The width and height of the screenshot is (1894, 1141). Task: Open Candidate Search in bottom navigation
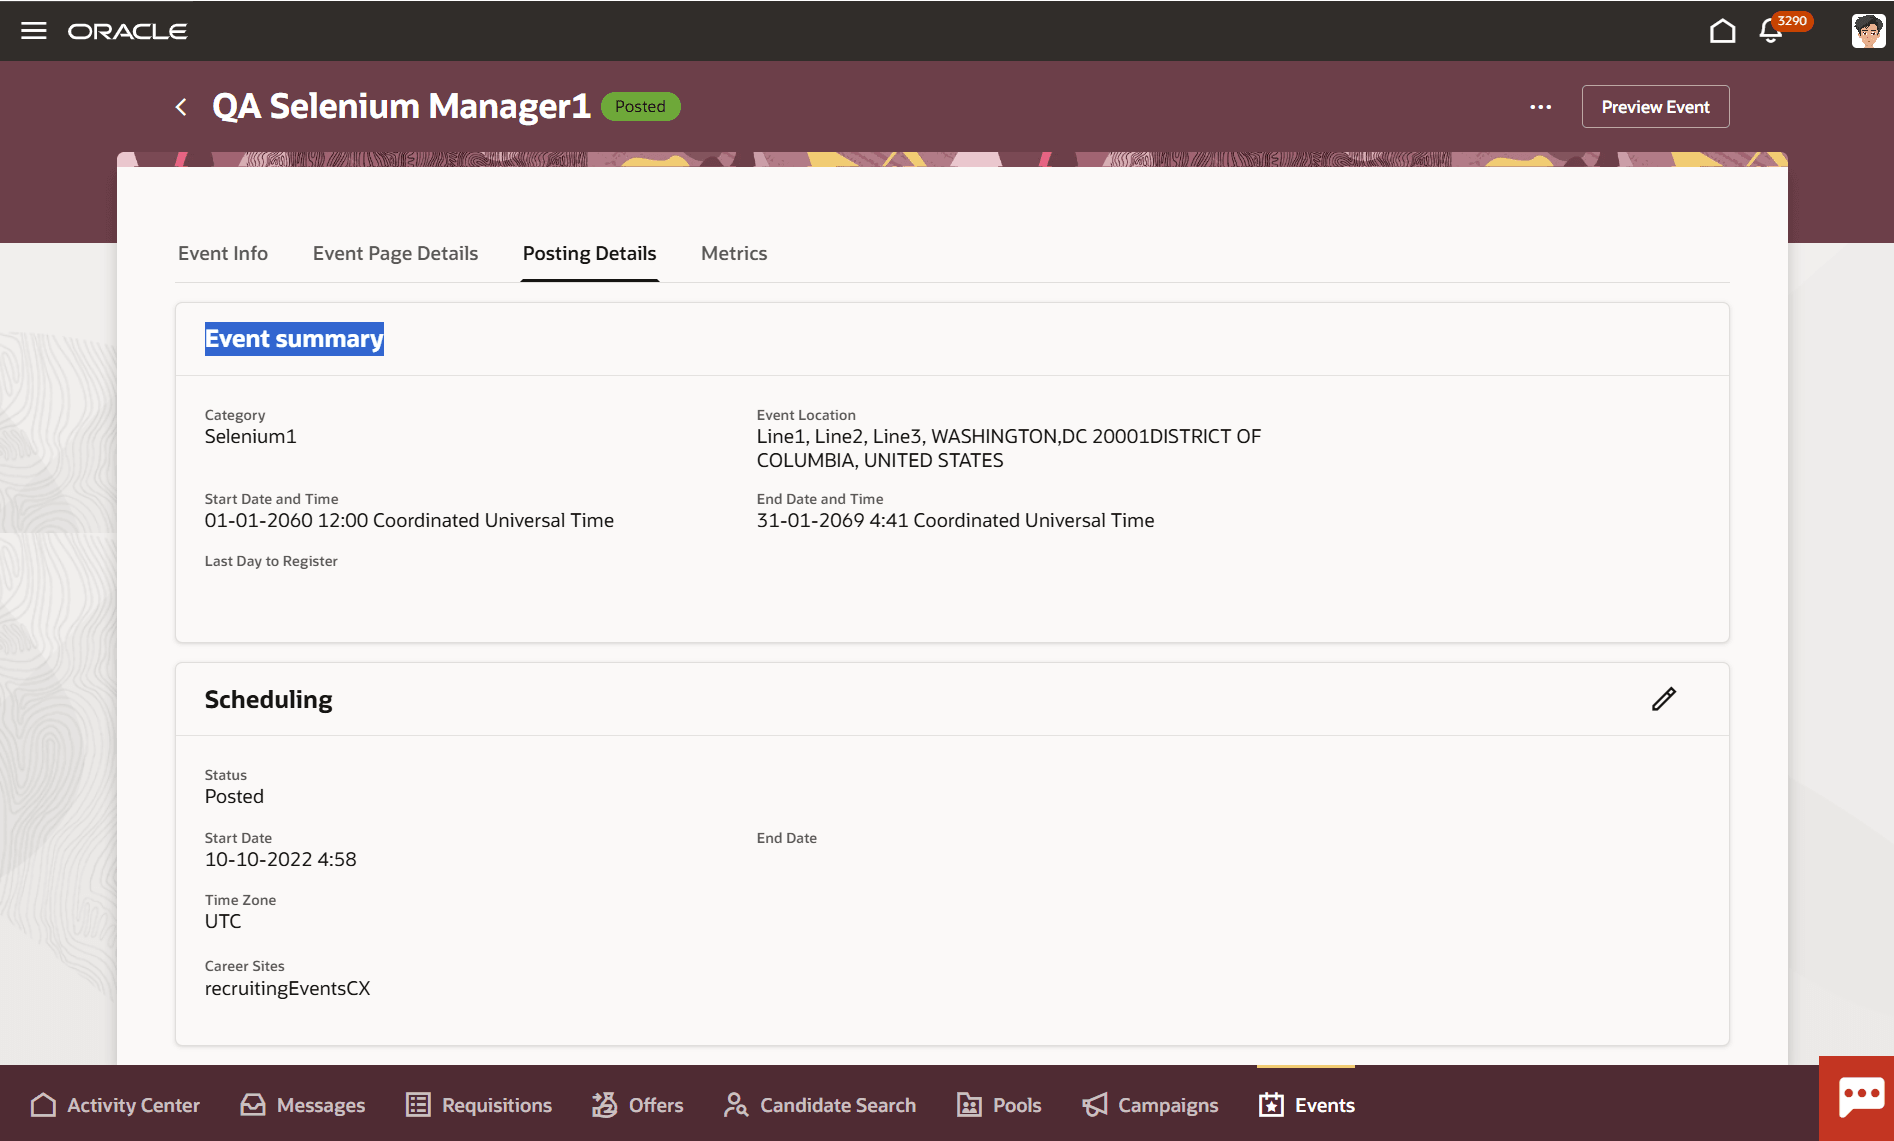[819, 1105]
